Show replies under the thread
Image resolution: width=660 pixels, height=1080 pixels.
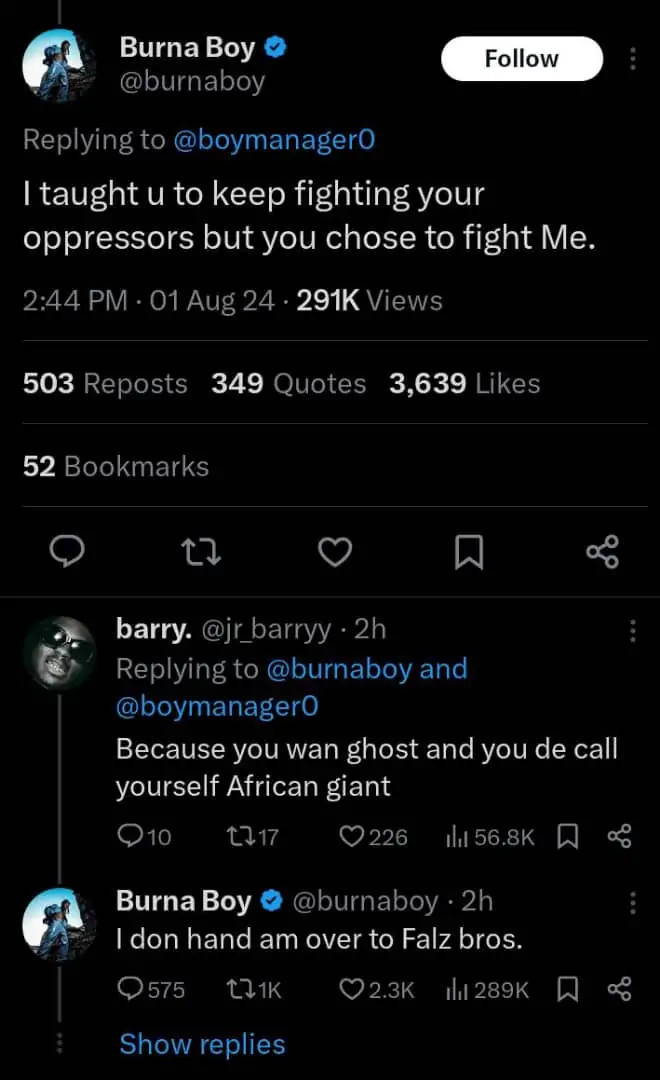(202, 1045)
